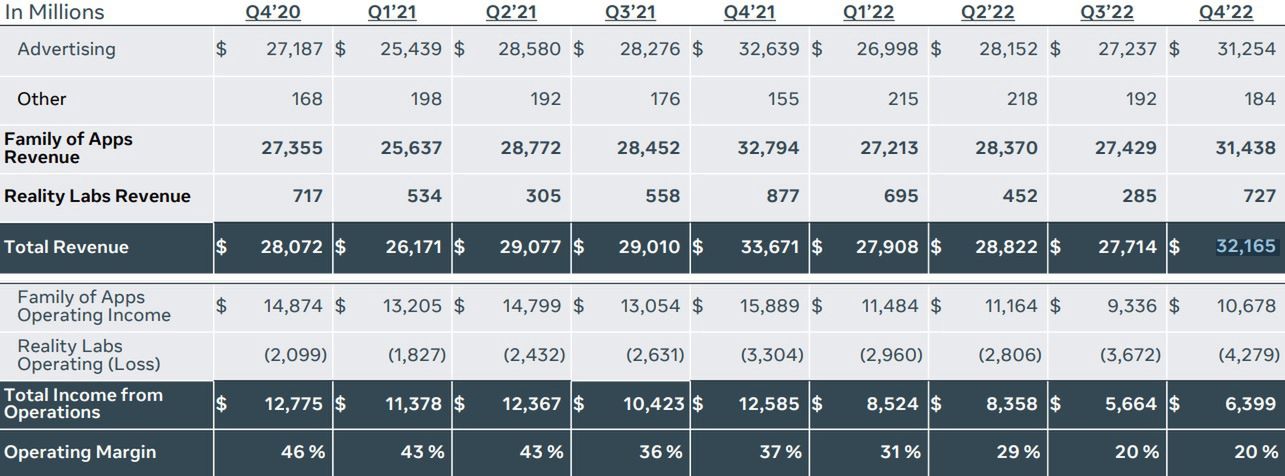Click the Q4'22 column header

(1225, 12)
